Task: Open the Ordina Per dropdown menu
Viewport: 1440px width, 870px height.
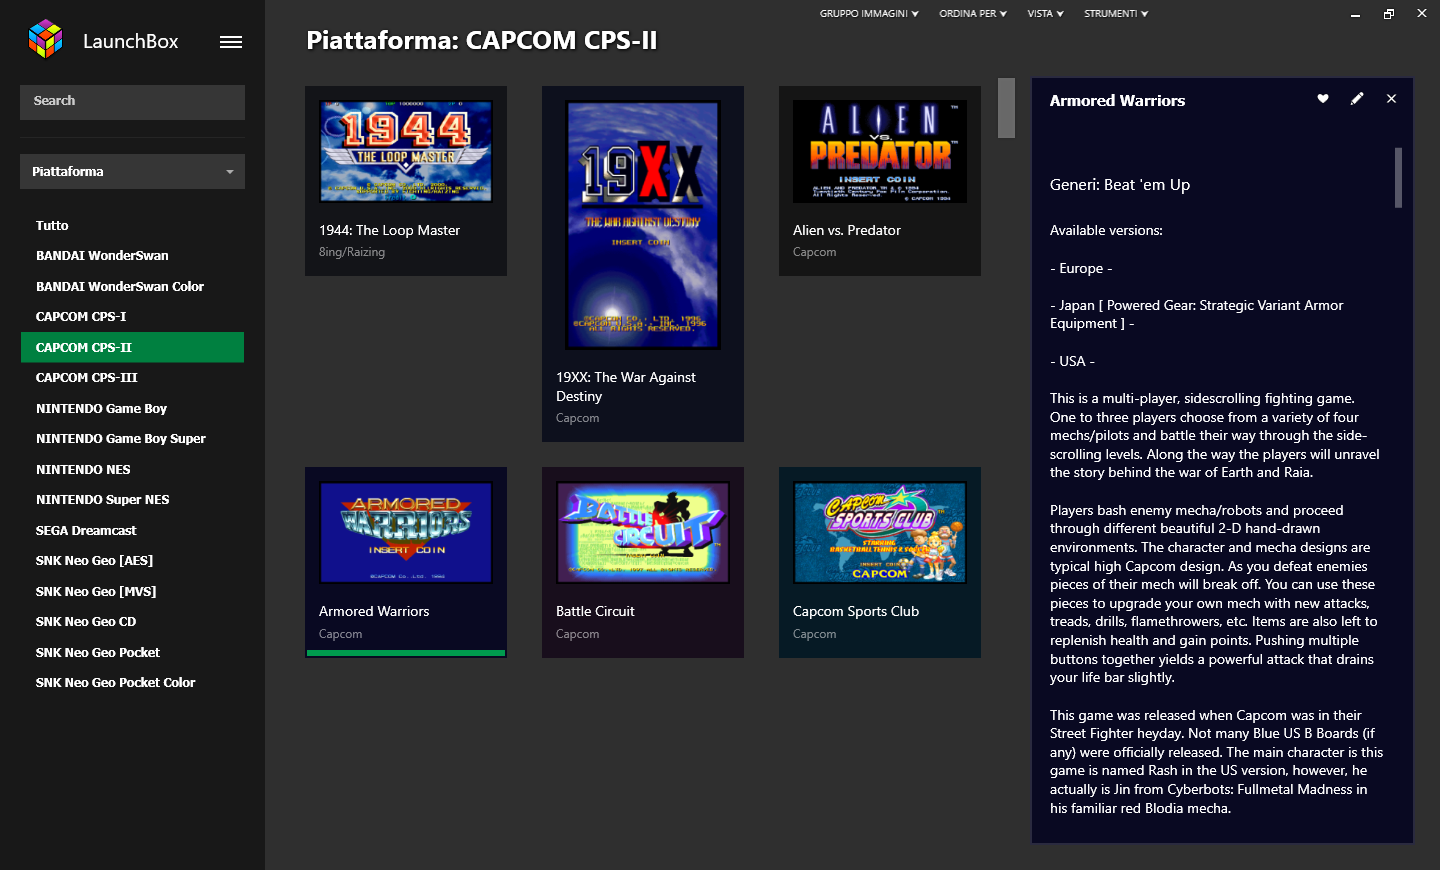Action: pyautogui.click(x=973, y=14)
